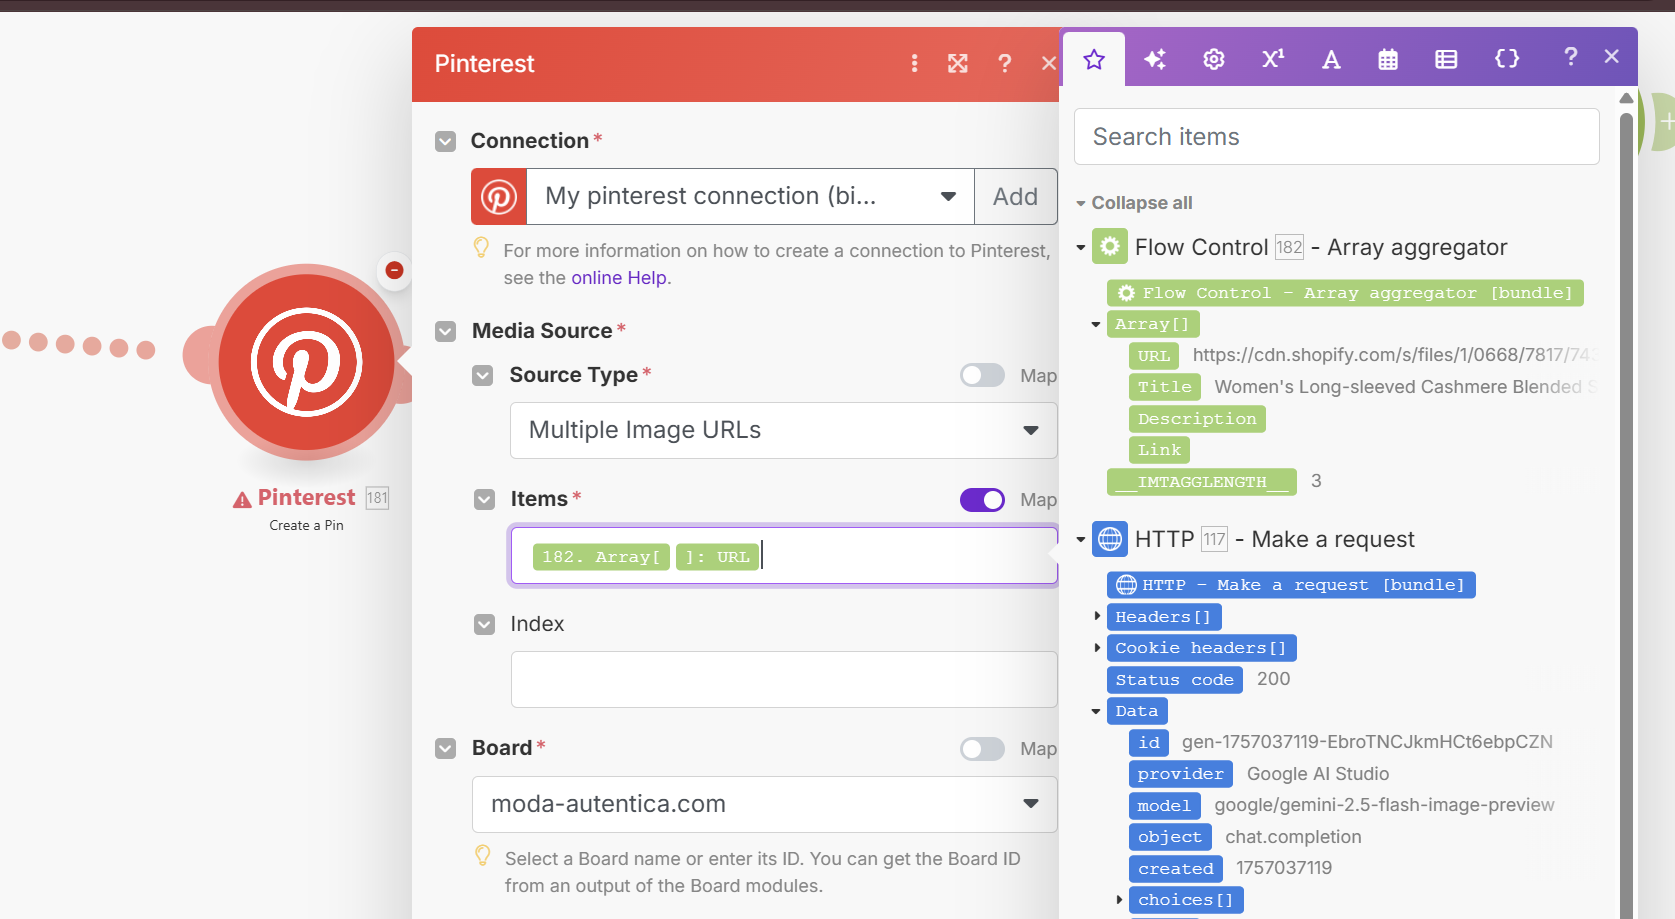1675x919 pixels.
Task: Insert the provider variable pill
Action: [x=1180, y=774]
